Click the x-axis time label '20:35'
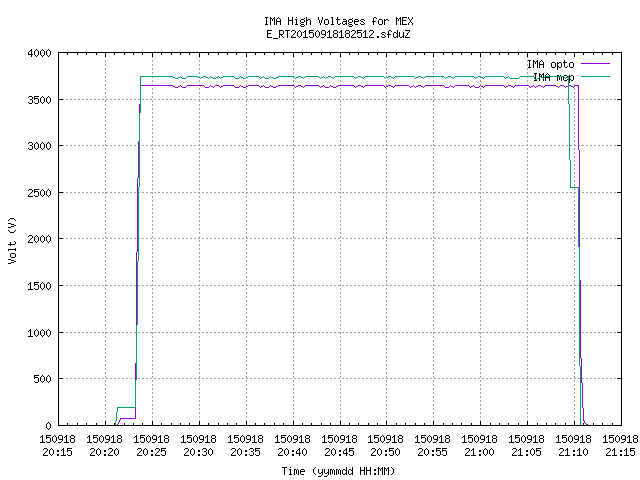This screenshot has width=640, height=480. (x=245, y=452)
